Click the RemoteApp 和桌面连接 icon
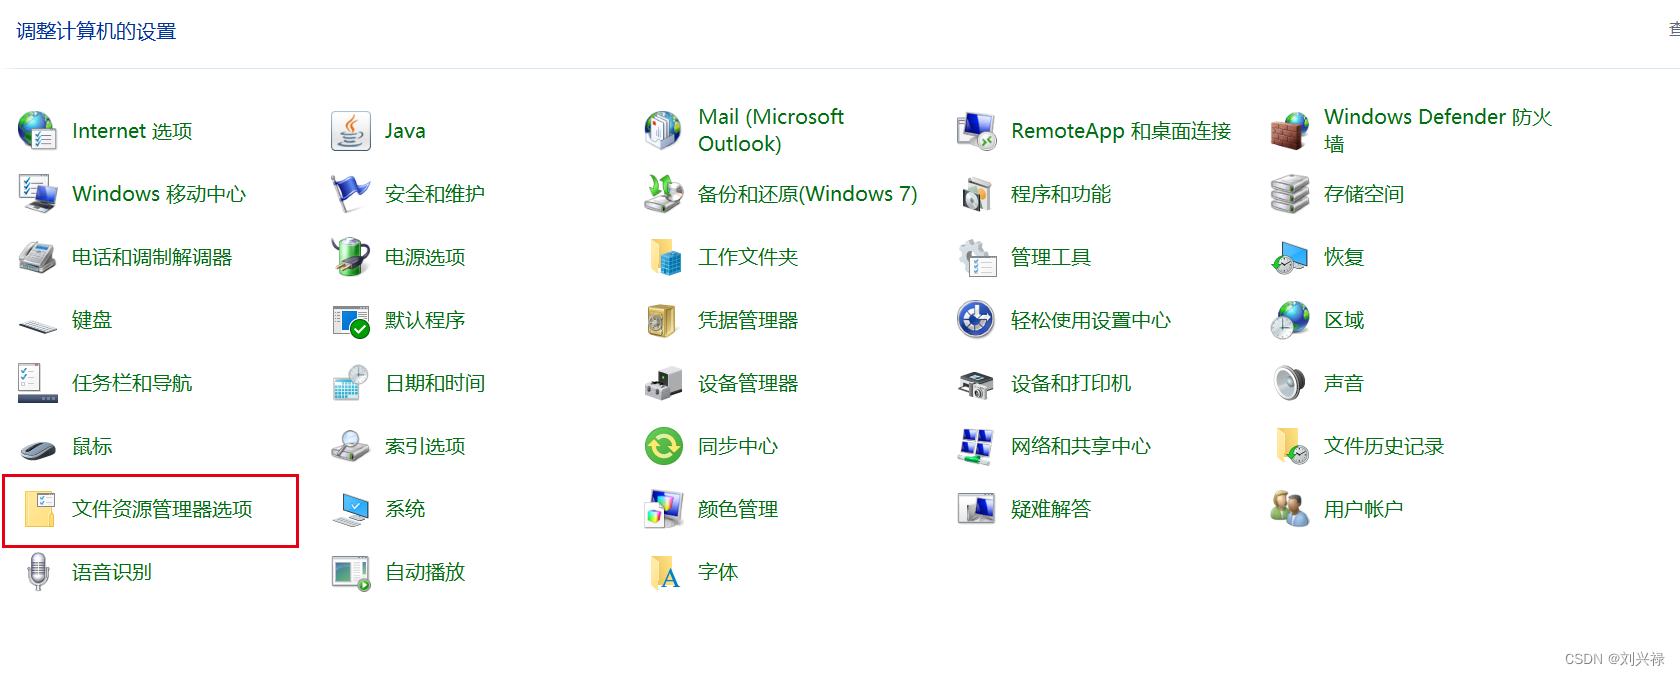1680x676 pixels. point(977,131)
